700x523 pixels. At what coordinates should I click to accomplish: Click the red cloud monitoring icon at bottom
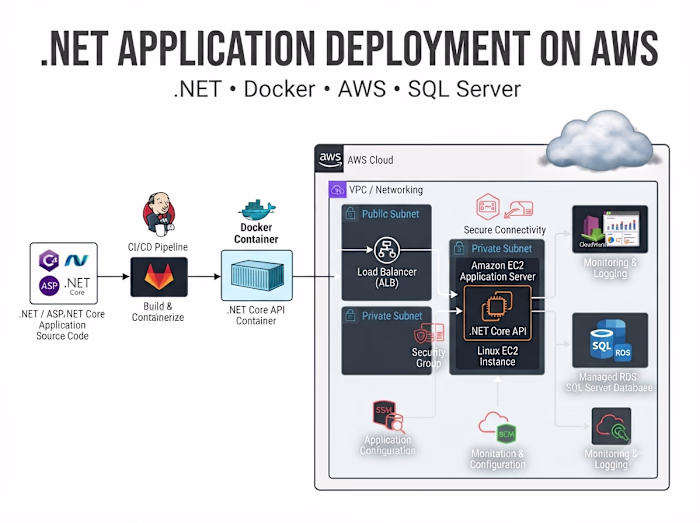(611, 426)
